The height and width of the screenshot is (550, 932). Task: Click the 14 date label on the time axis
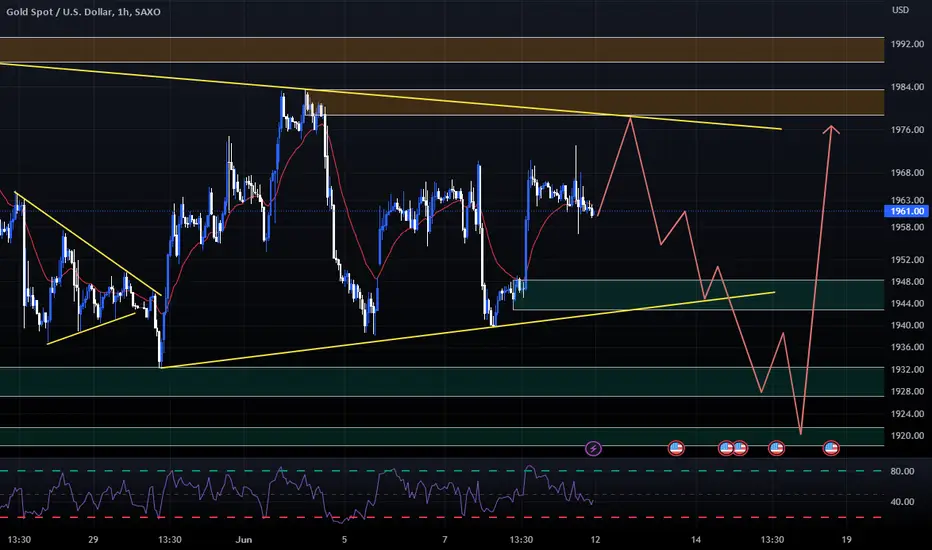coord(695,540)
